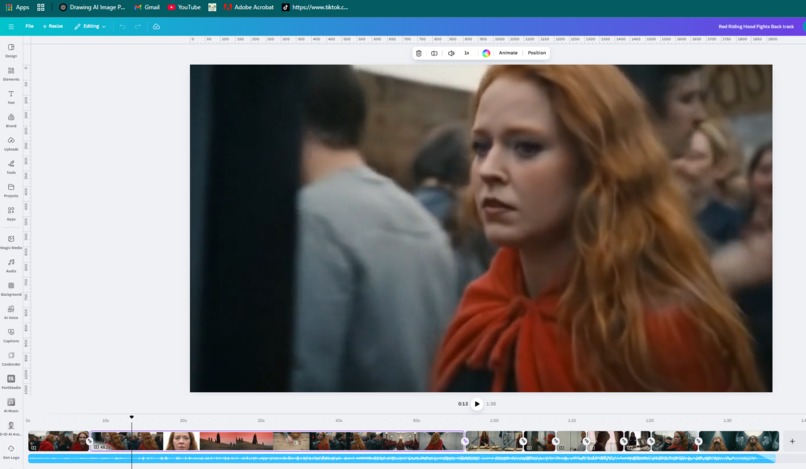Open the AI Music app

11,405
